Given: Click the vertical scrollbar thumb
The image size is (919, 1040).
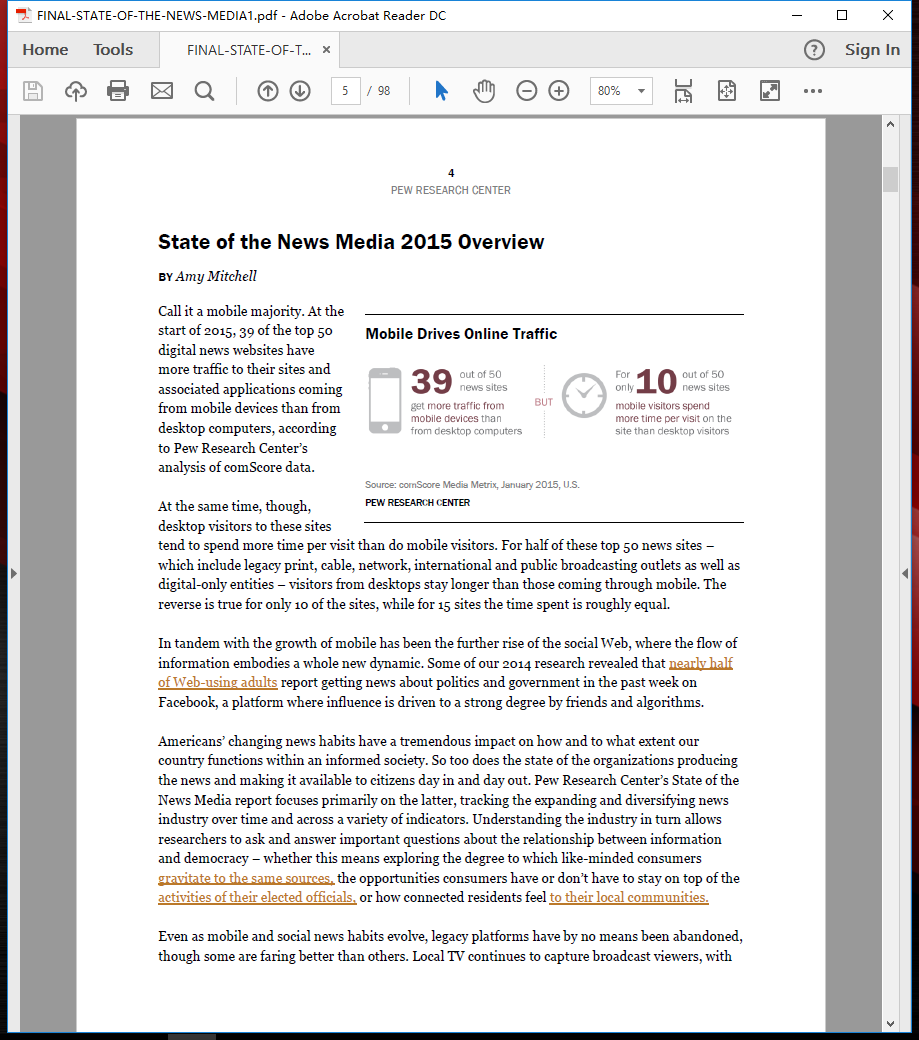Looking at the screenshot, I should [x=890, y=179].
